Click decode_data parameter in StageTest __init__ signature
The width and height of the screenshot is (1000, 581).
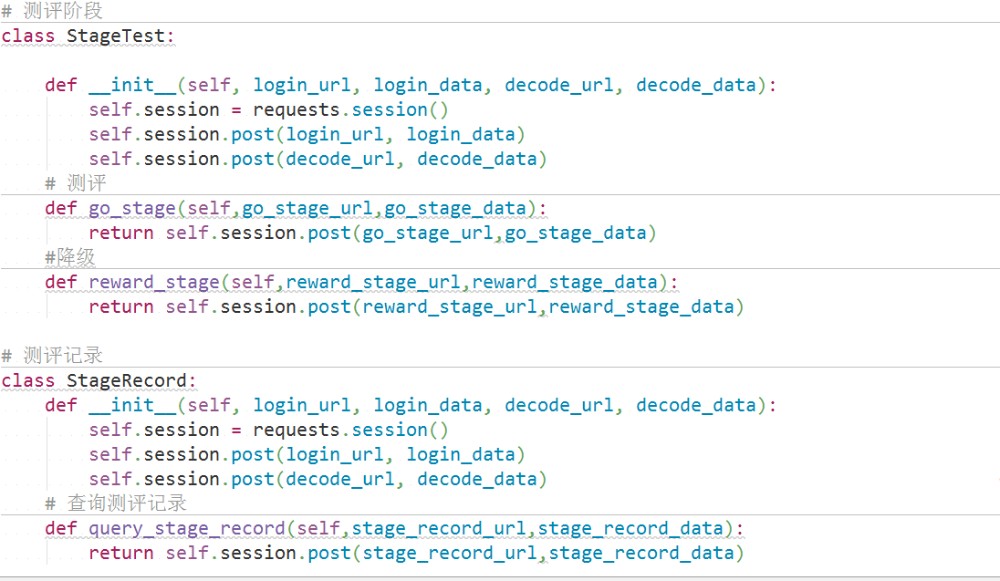click(696, 85)
